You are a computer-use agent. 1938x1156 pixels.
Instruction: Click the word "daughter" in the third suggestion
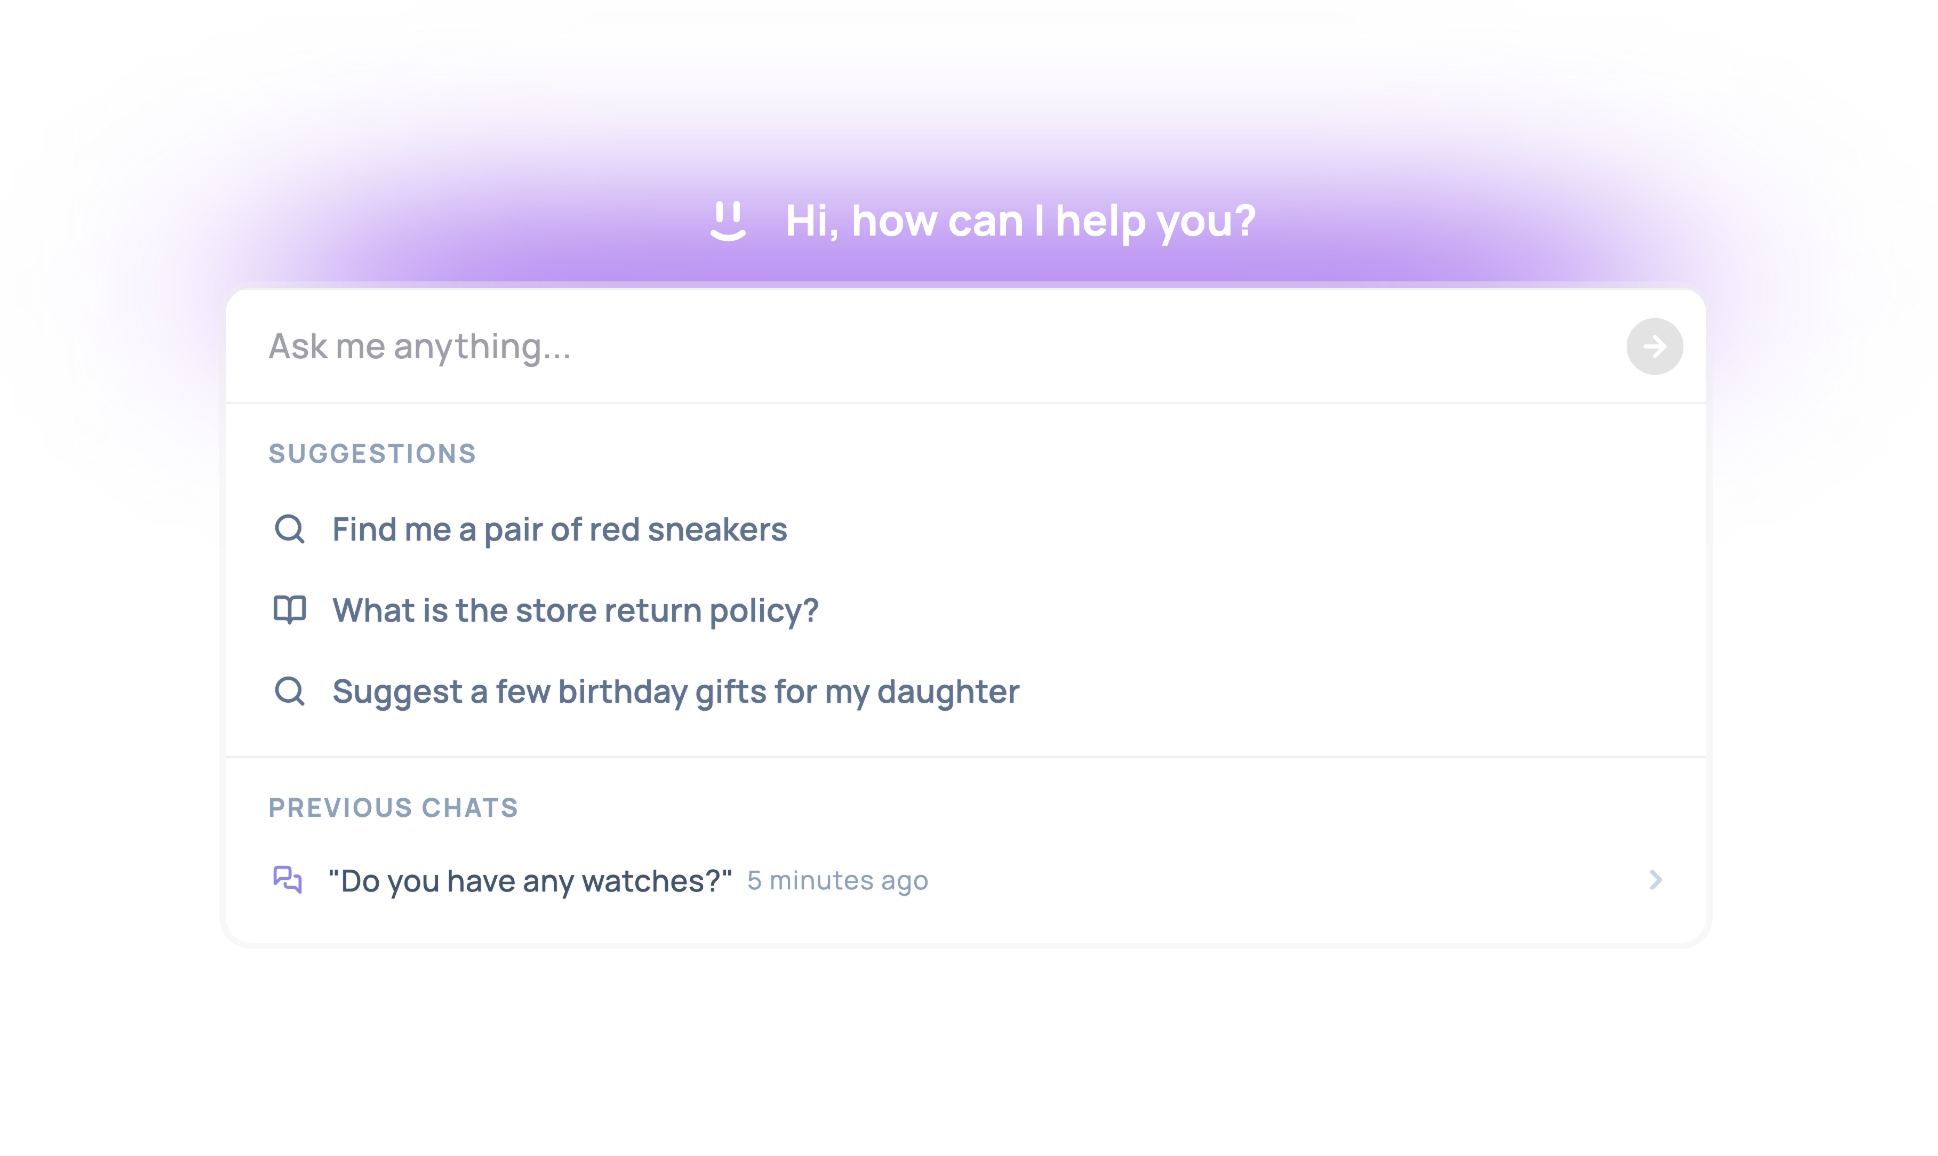[x=948, y=692]
